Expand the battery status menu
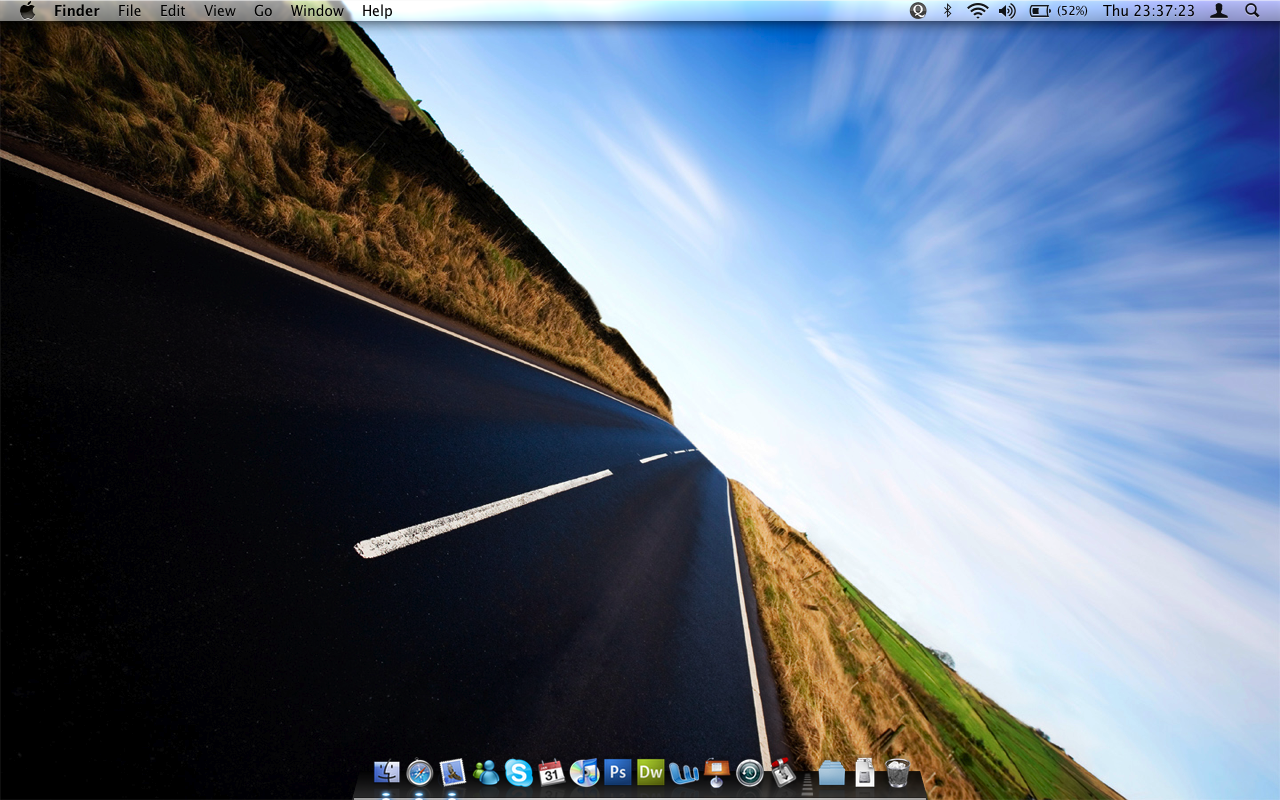Viewport: 1280px width, 800px height. (x=1058, y=11)
